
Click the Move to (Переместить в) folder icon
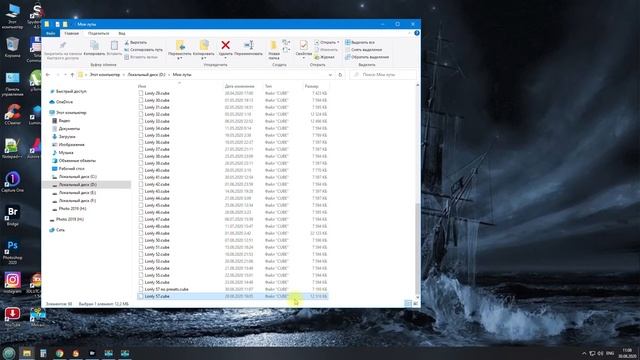pos(180,45)
